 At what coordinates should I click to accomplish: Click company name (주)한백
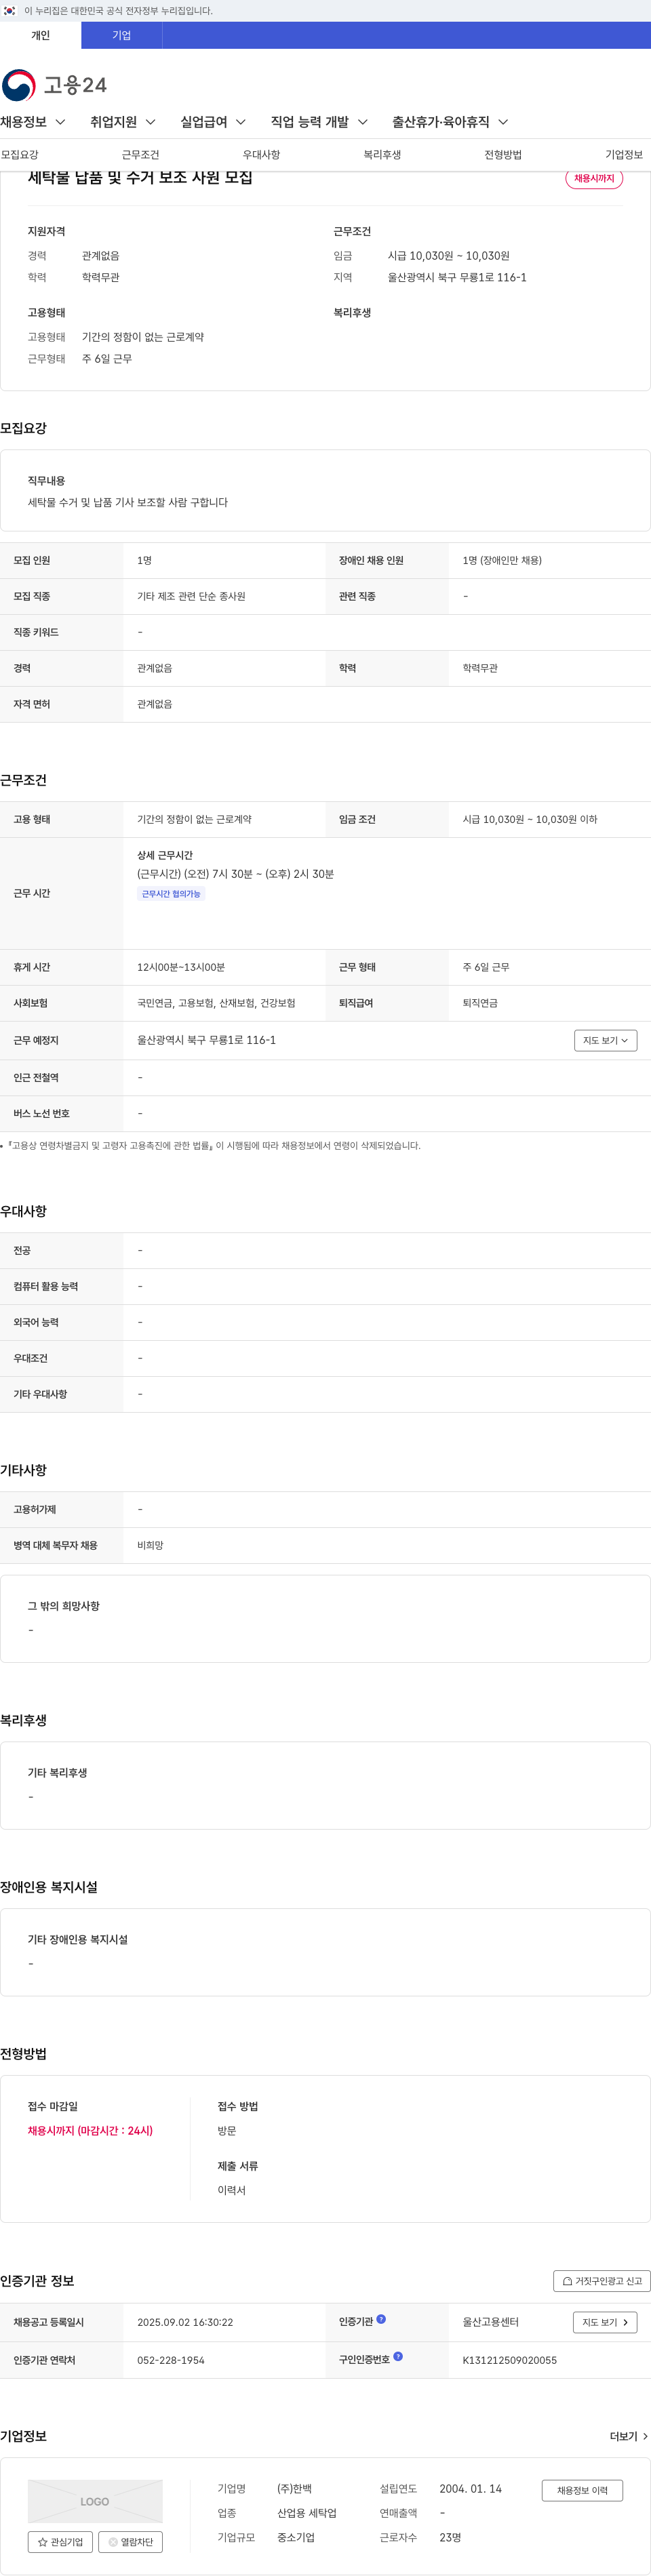295,2489
